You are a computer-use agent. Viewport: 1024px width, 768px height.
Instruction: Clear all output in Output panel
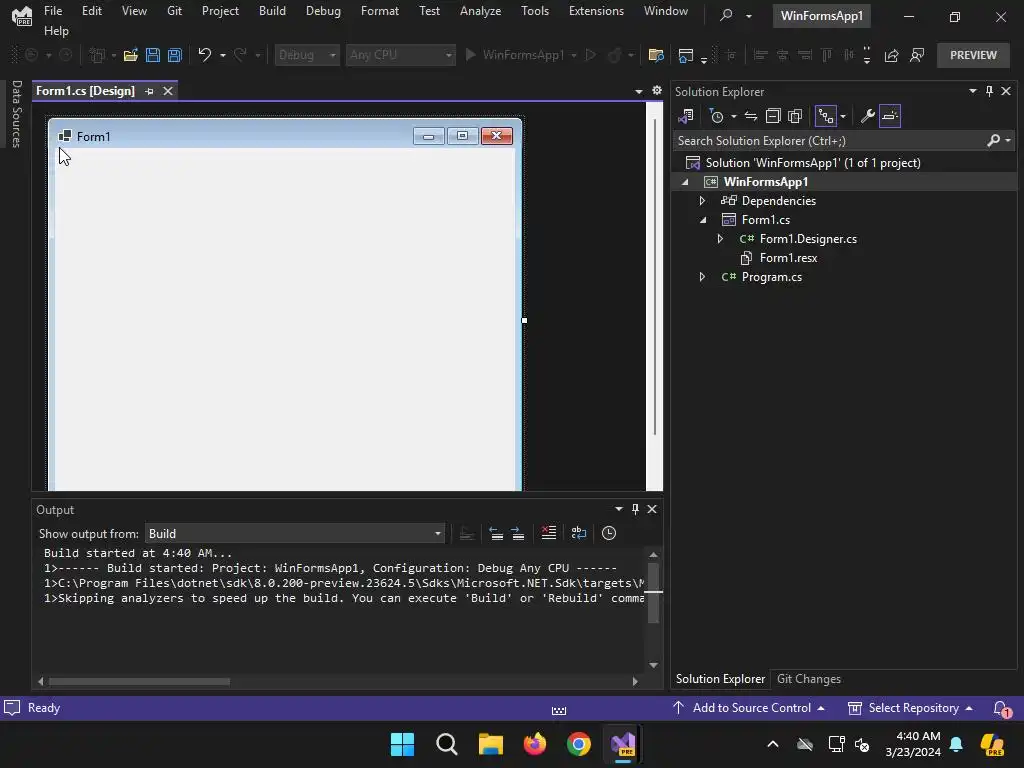point(549,534)
